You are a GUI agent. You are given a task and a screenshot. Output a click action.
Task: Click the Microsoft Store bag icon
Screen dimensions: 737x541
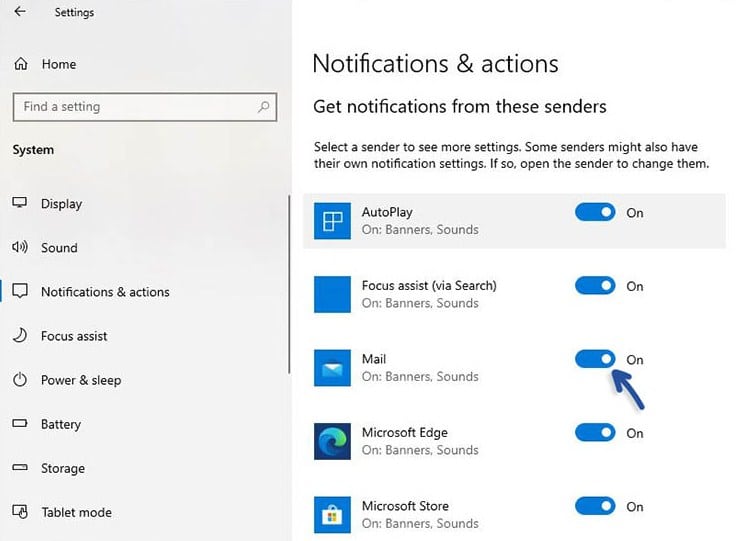point(332,515)
